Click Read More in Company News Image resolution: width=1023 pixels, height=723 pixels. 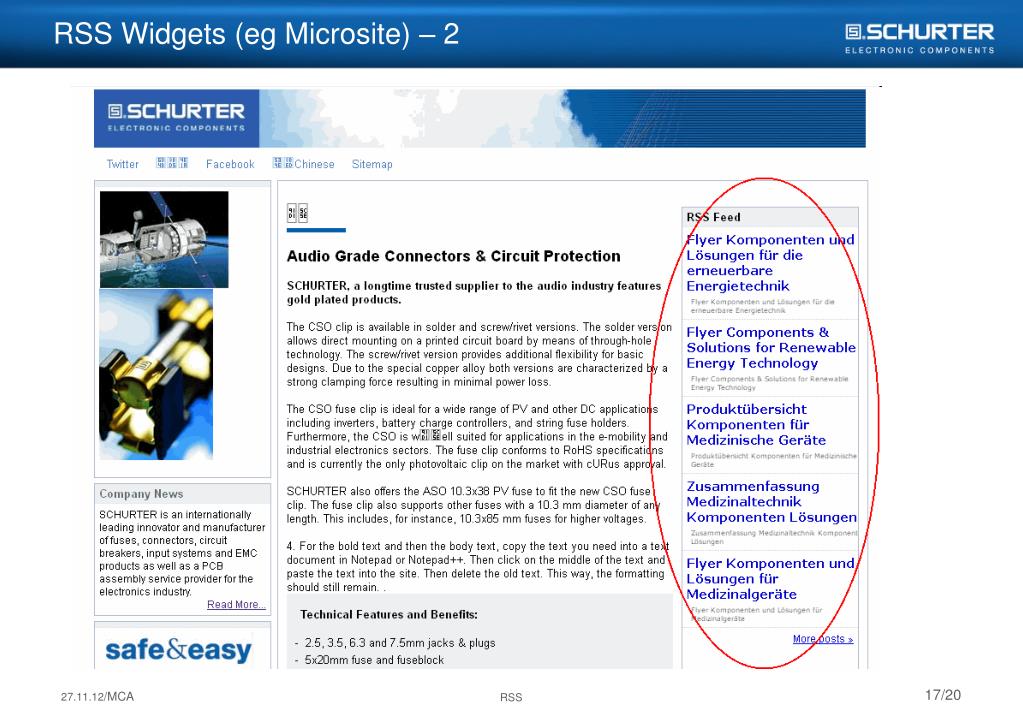point(236,604)
